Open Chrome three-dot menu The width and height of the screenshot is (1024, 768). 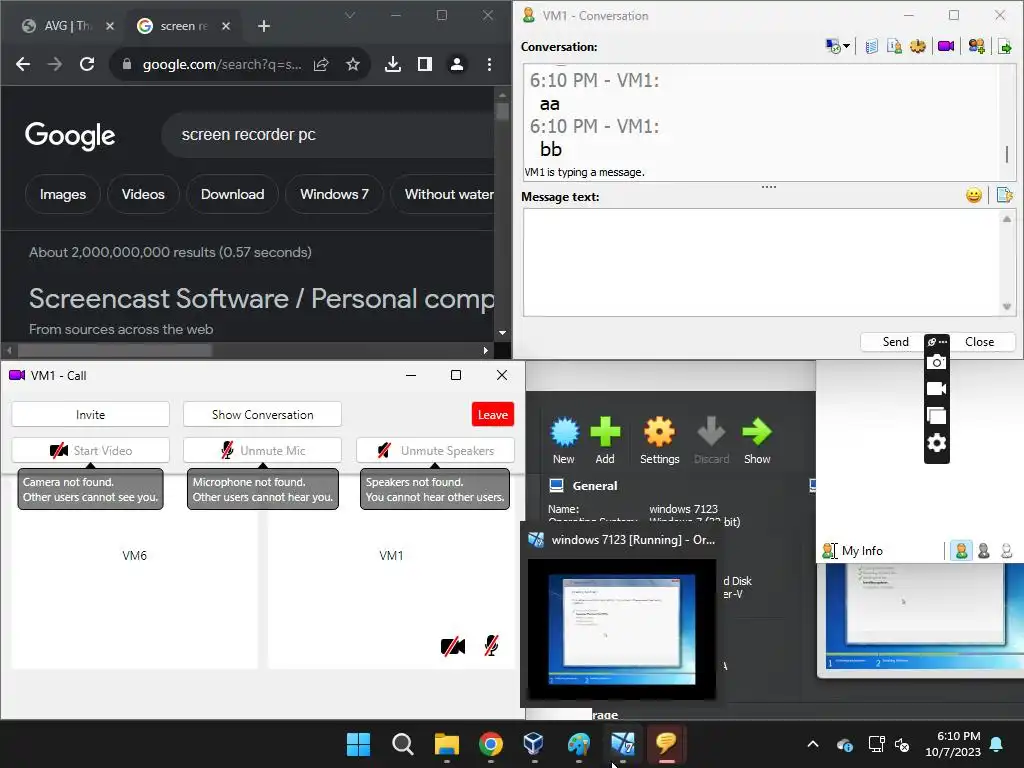[489, 64]
